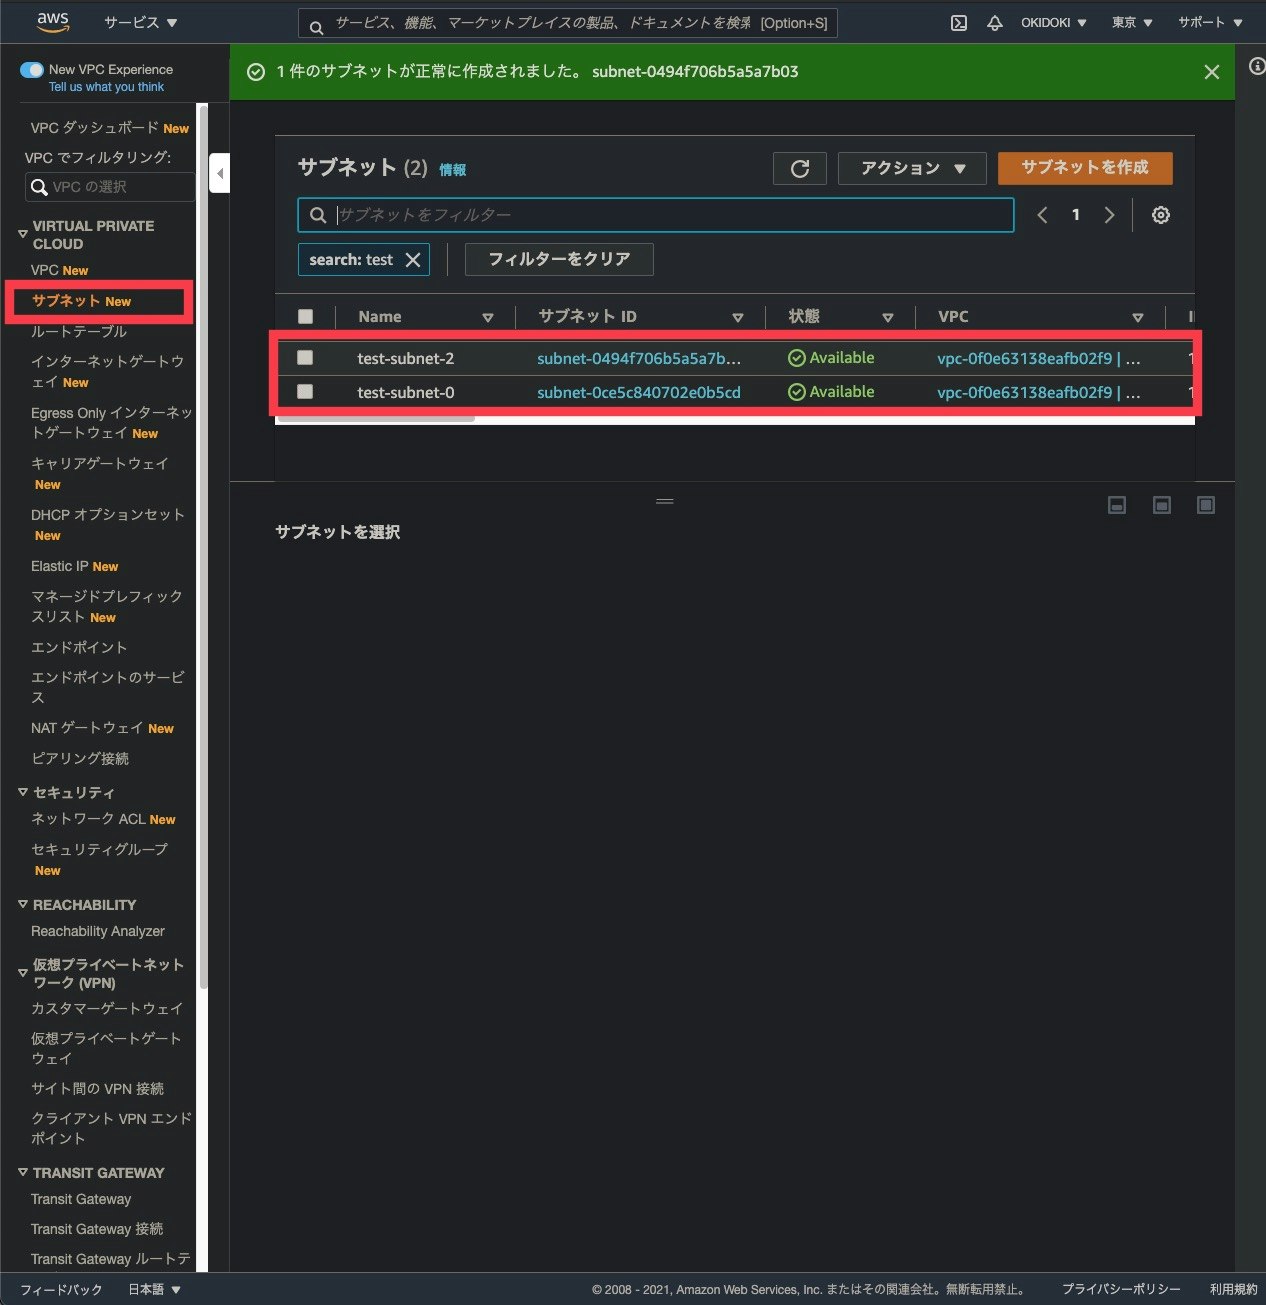Click the sidebar vertical scrollbar
The width and height of the screenshot is (1266, 1305).
pos(203,545)
